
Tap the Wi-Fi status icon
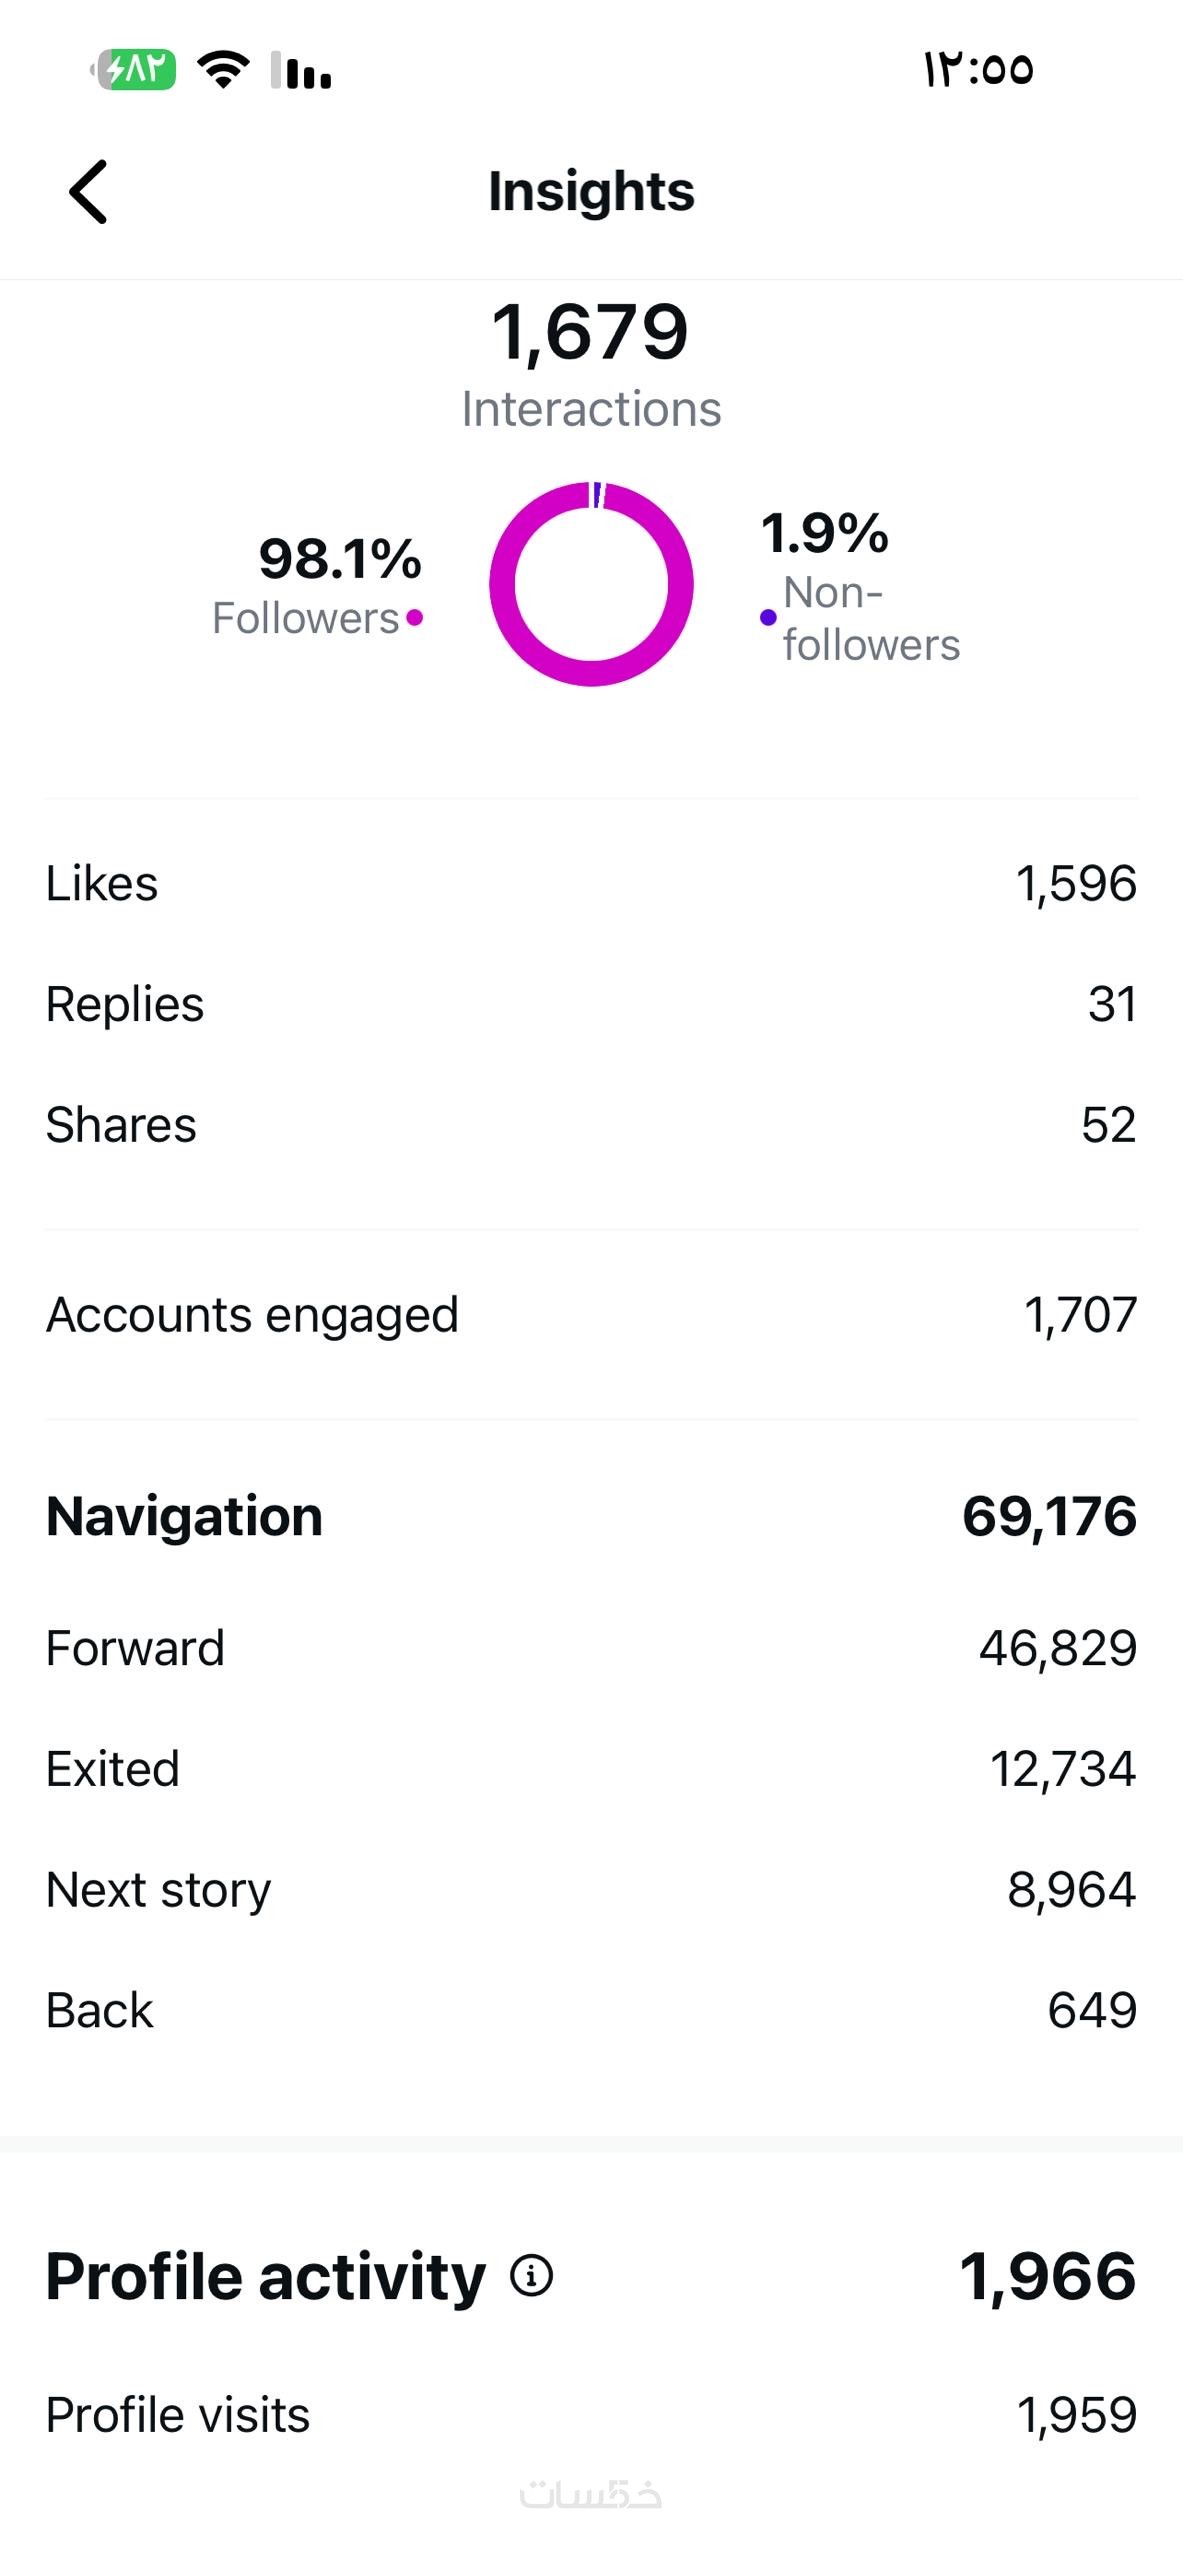[223, 69]
